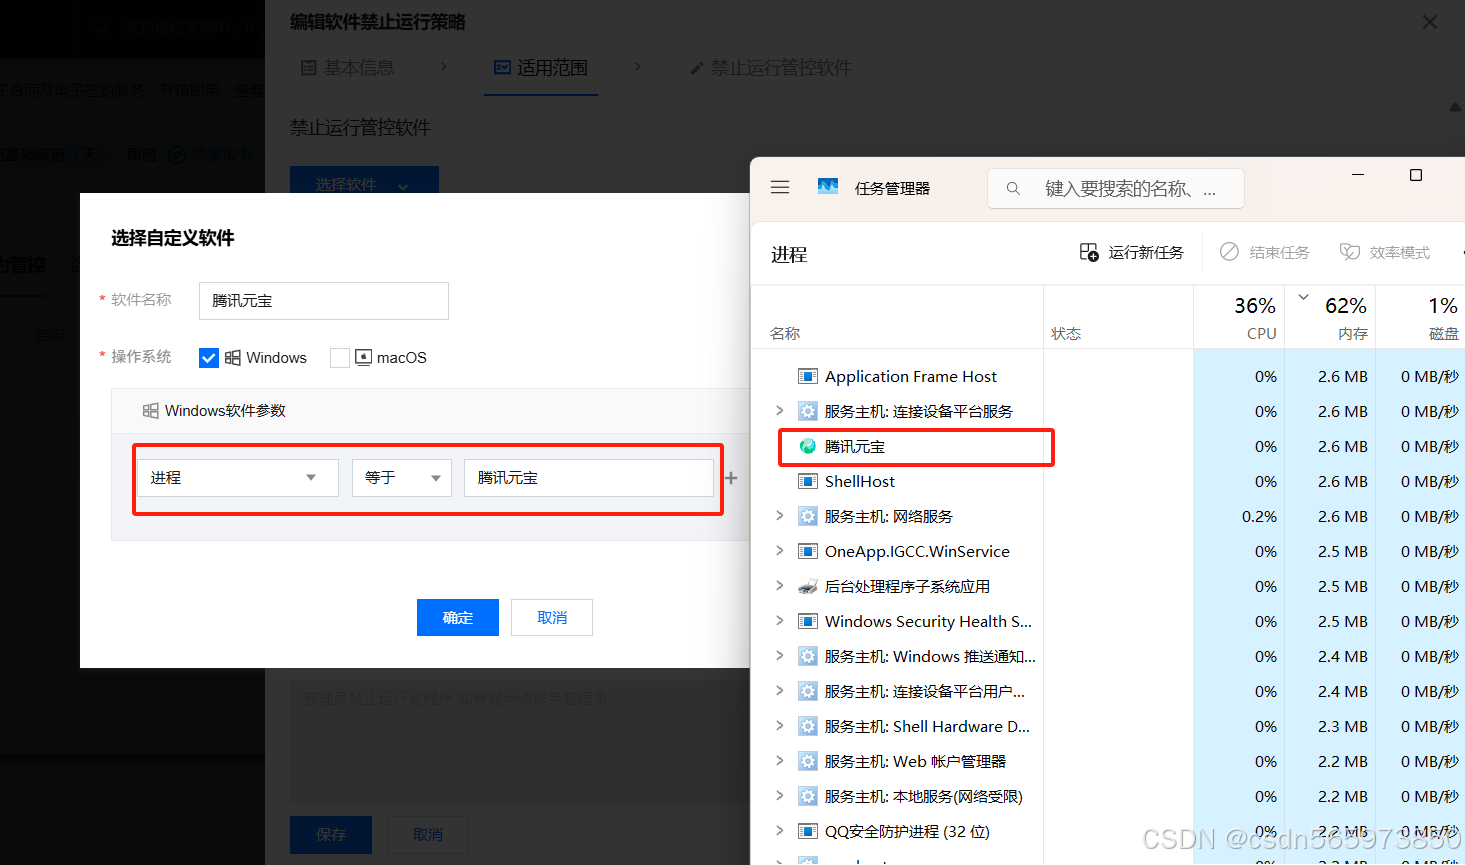Click the search magnifier icon in Task Manager

pos(1013,188)
